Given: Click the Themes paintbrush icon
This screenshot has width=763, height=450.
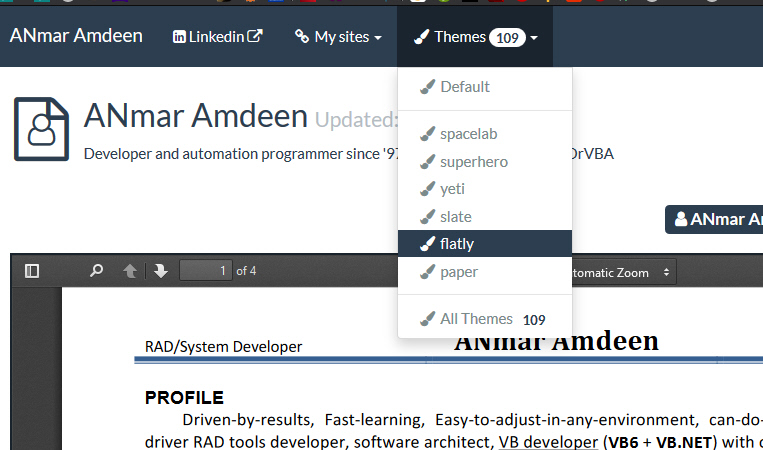Looking at the screenshot, I should click(x=422, y=37).
